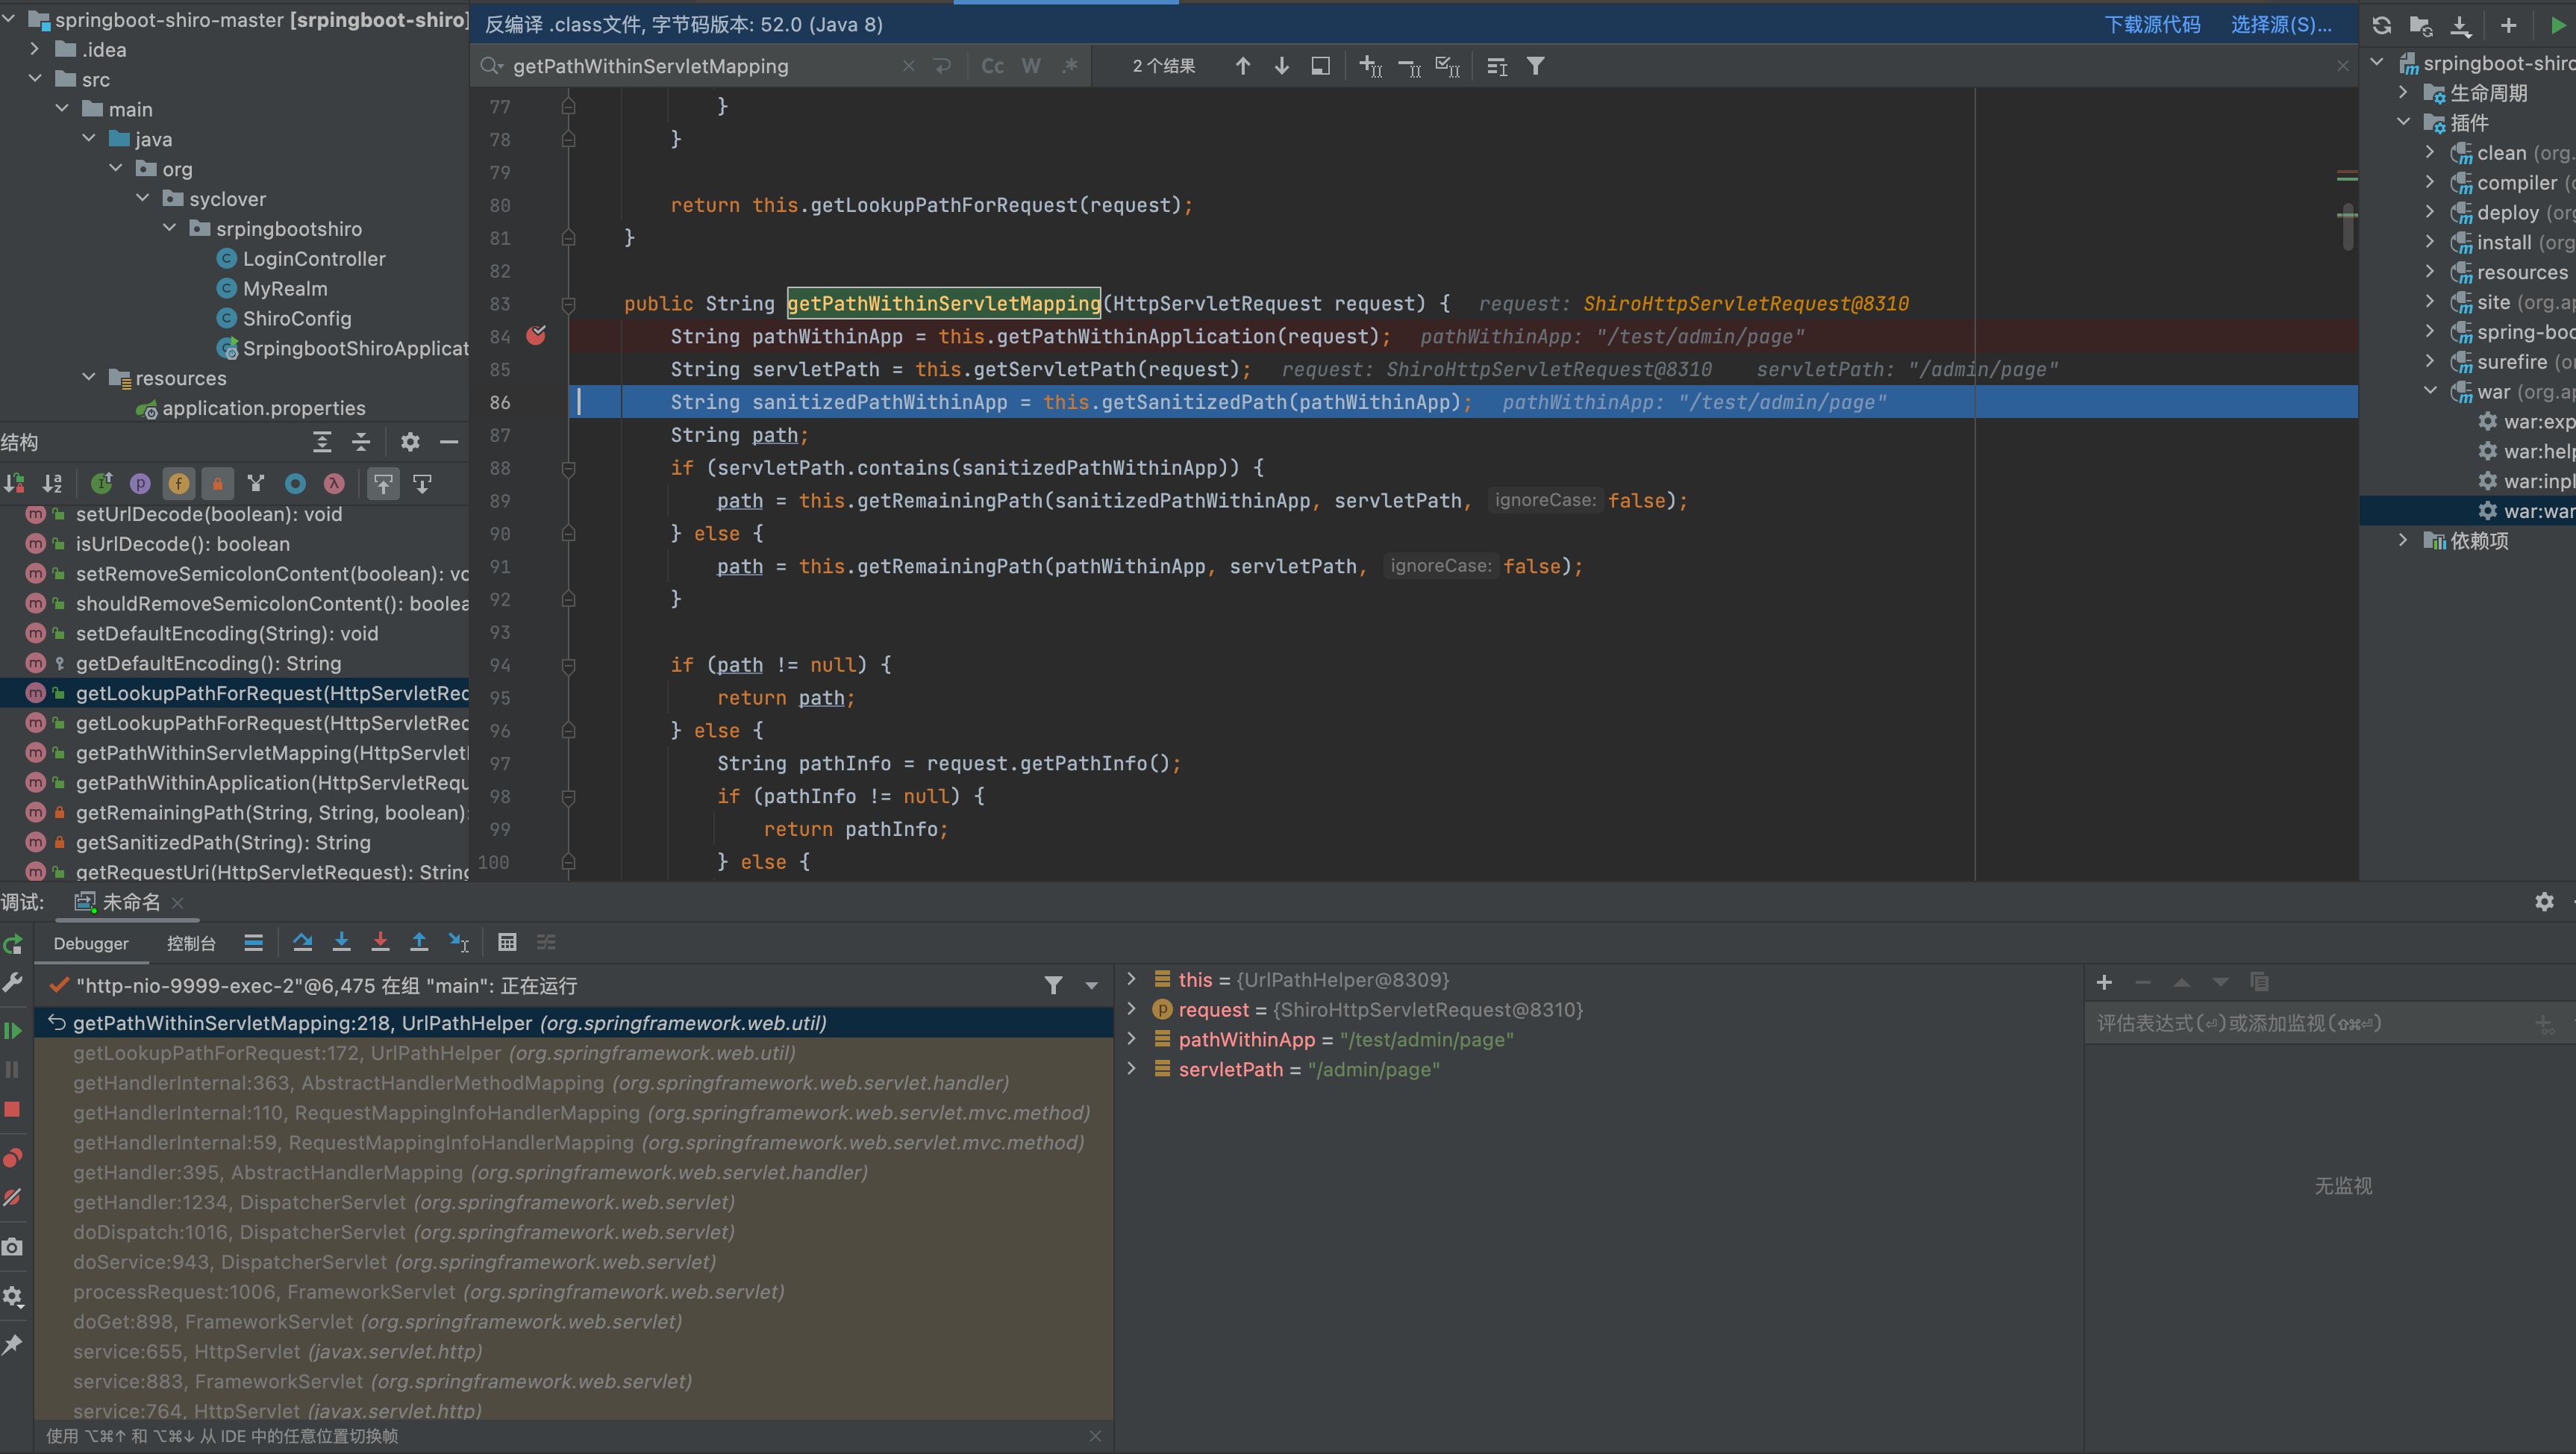Screen dimensions: 2576x1454
Task: Click the Step Into debugger icon
Action: tap(341, 942)
